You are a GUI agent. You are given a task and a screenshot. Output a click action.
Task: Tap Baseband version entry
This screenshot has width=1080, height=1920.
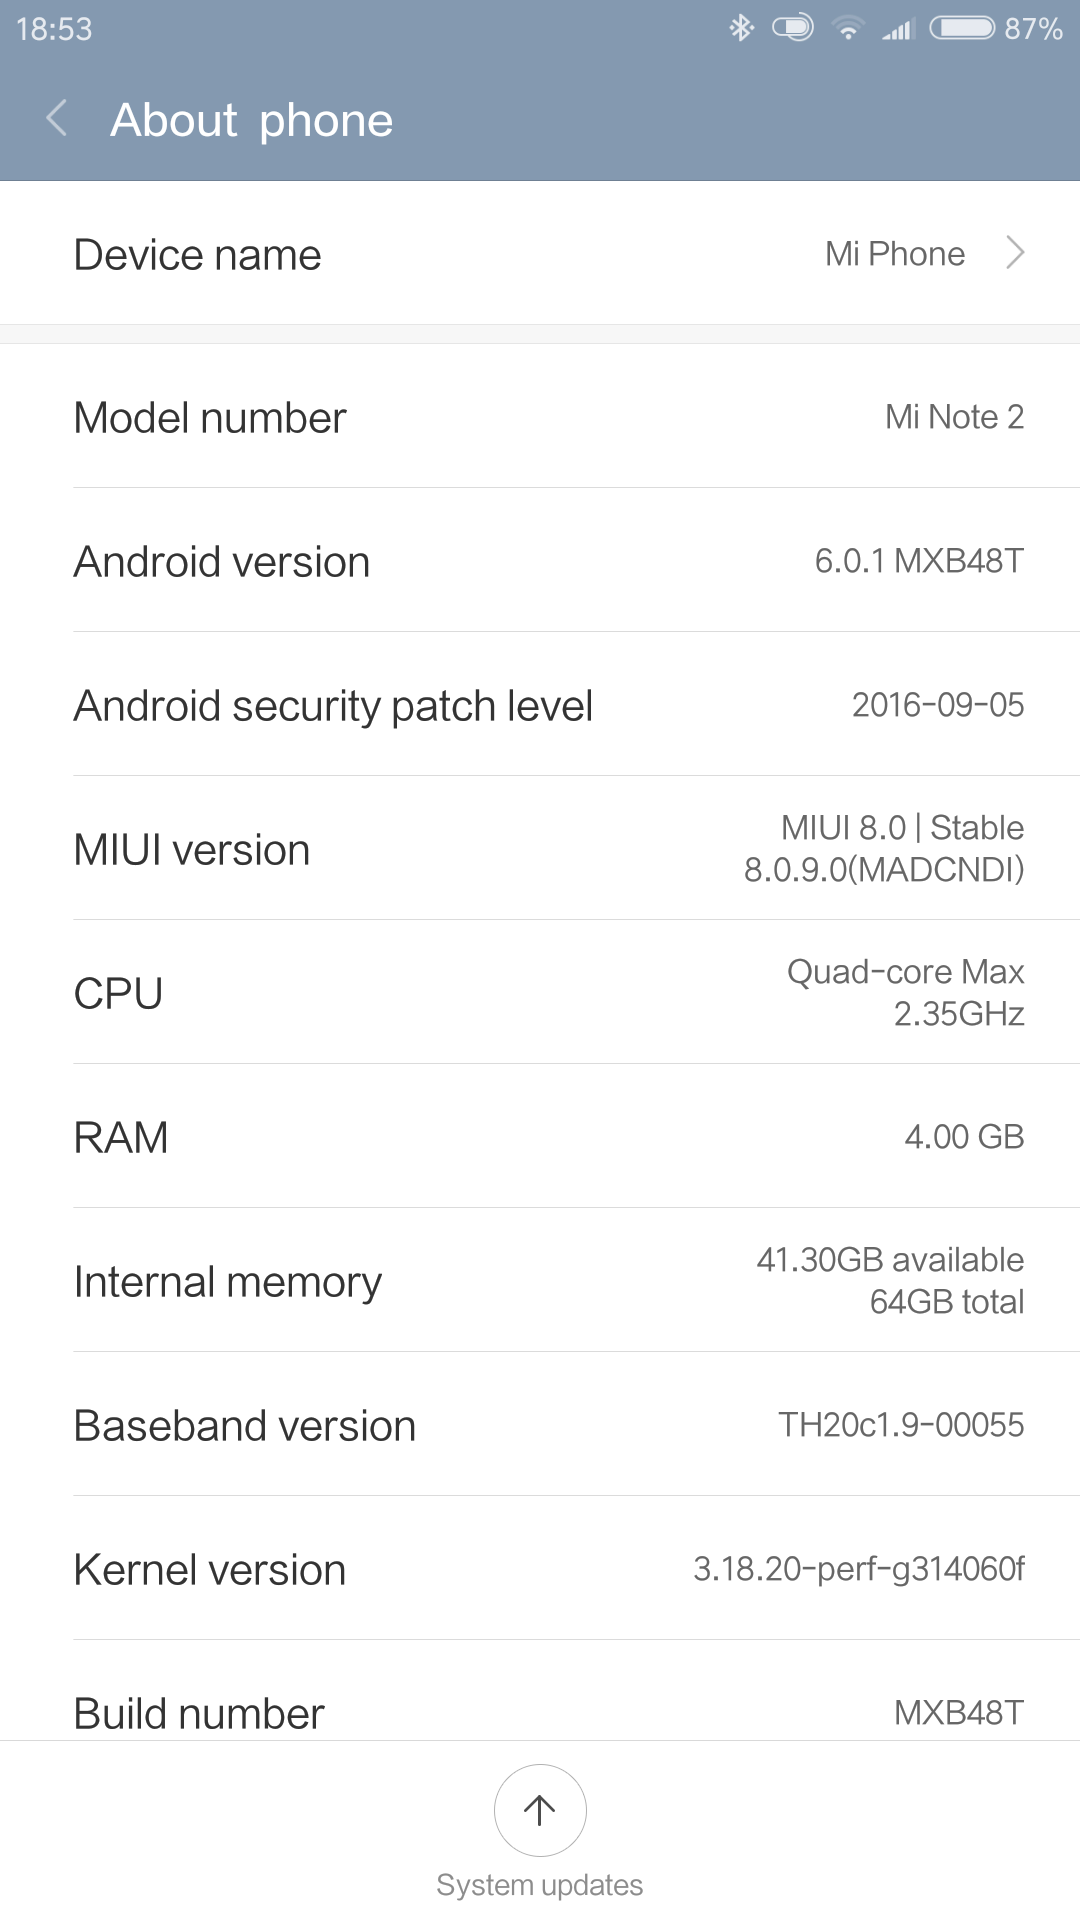click(x=540, y=1424)
